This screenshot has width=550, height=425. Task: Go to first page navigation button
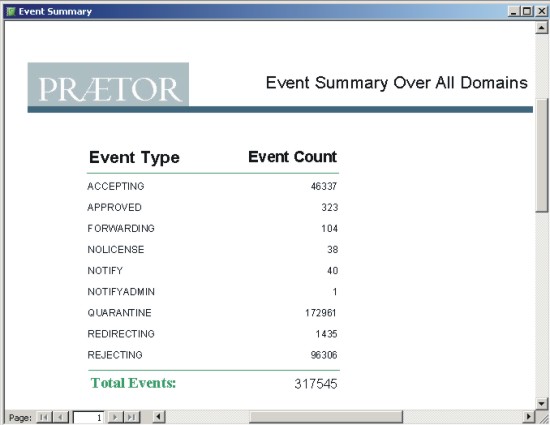point(44,417)
